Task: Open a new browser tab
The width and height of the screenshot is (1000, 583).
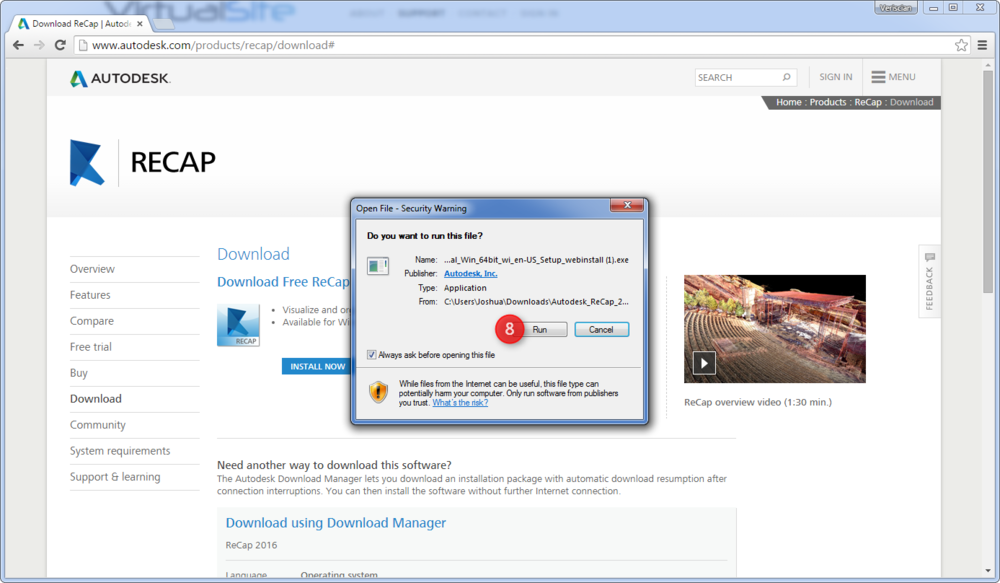Action: point(163,24)
